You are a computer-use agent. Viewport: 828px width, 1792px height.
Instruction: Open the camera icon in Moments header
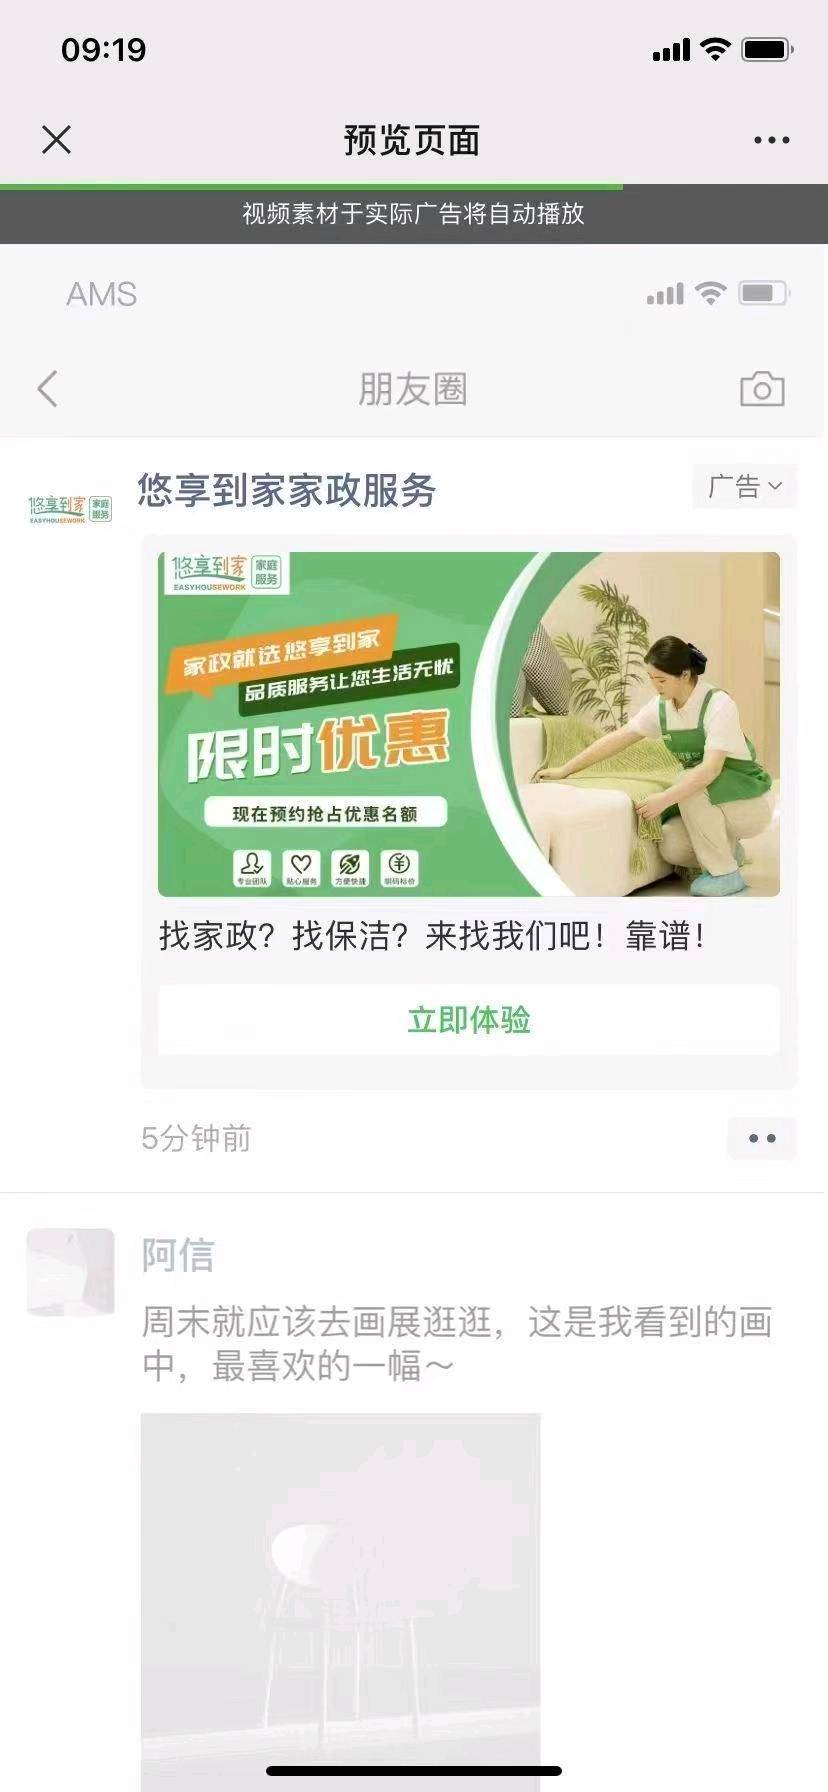[x=762, y=389]
